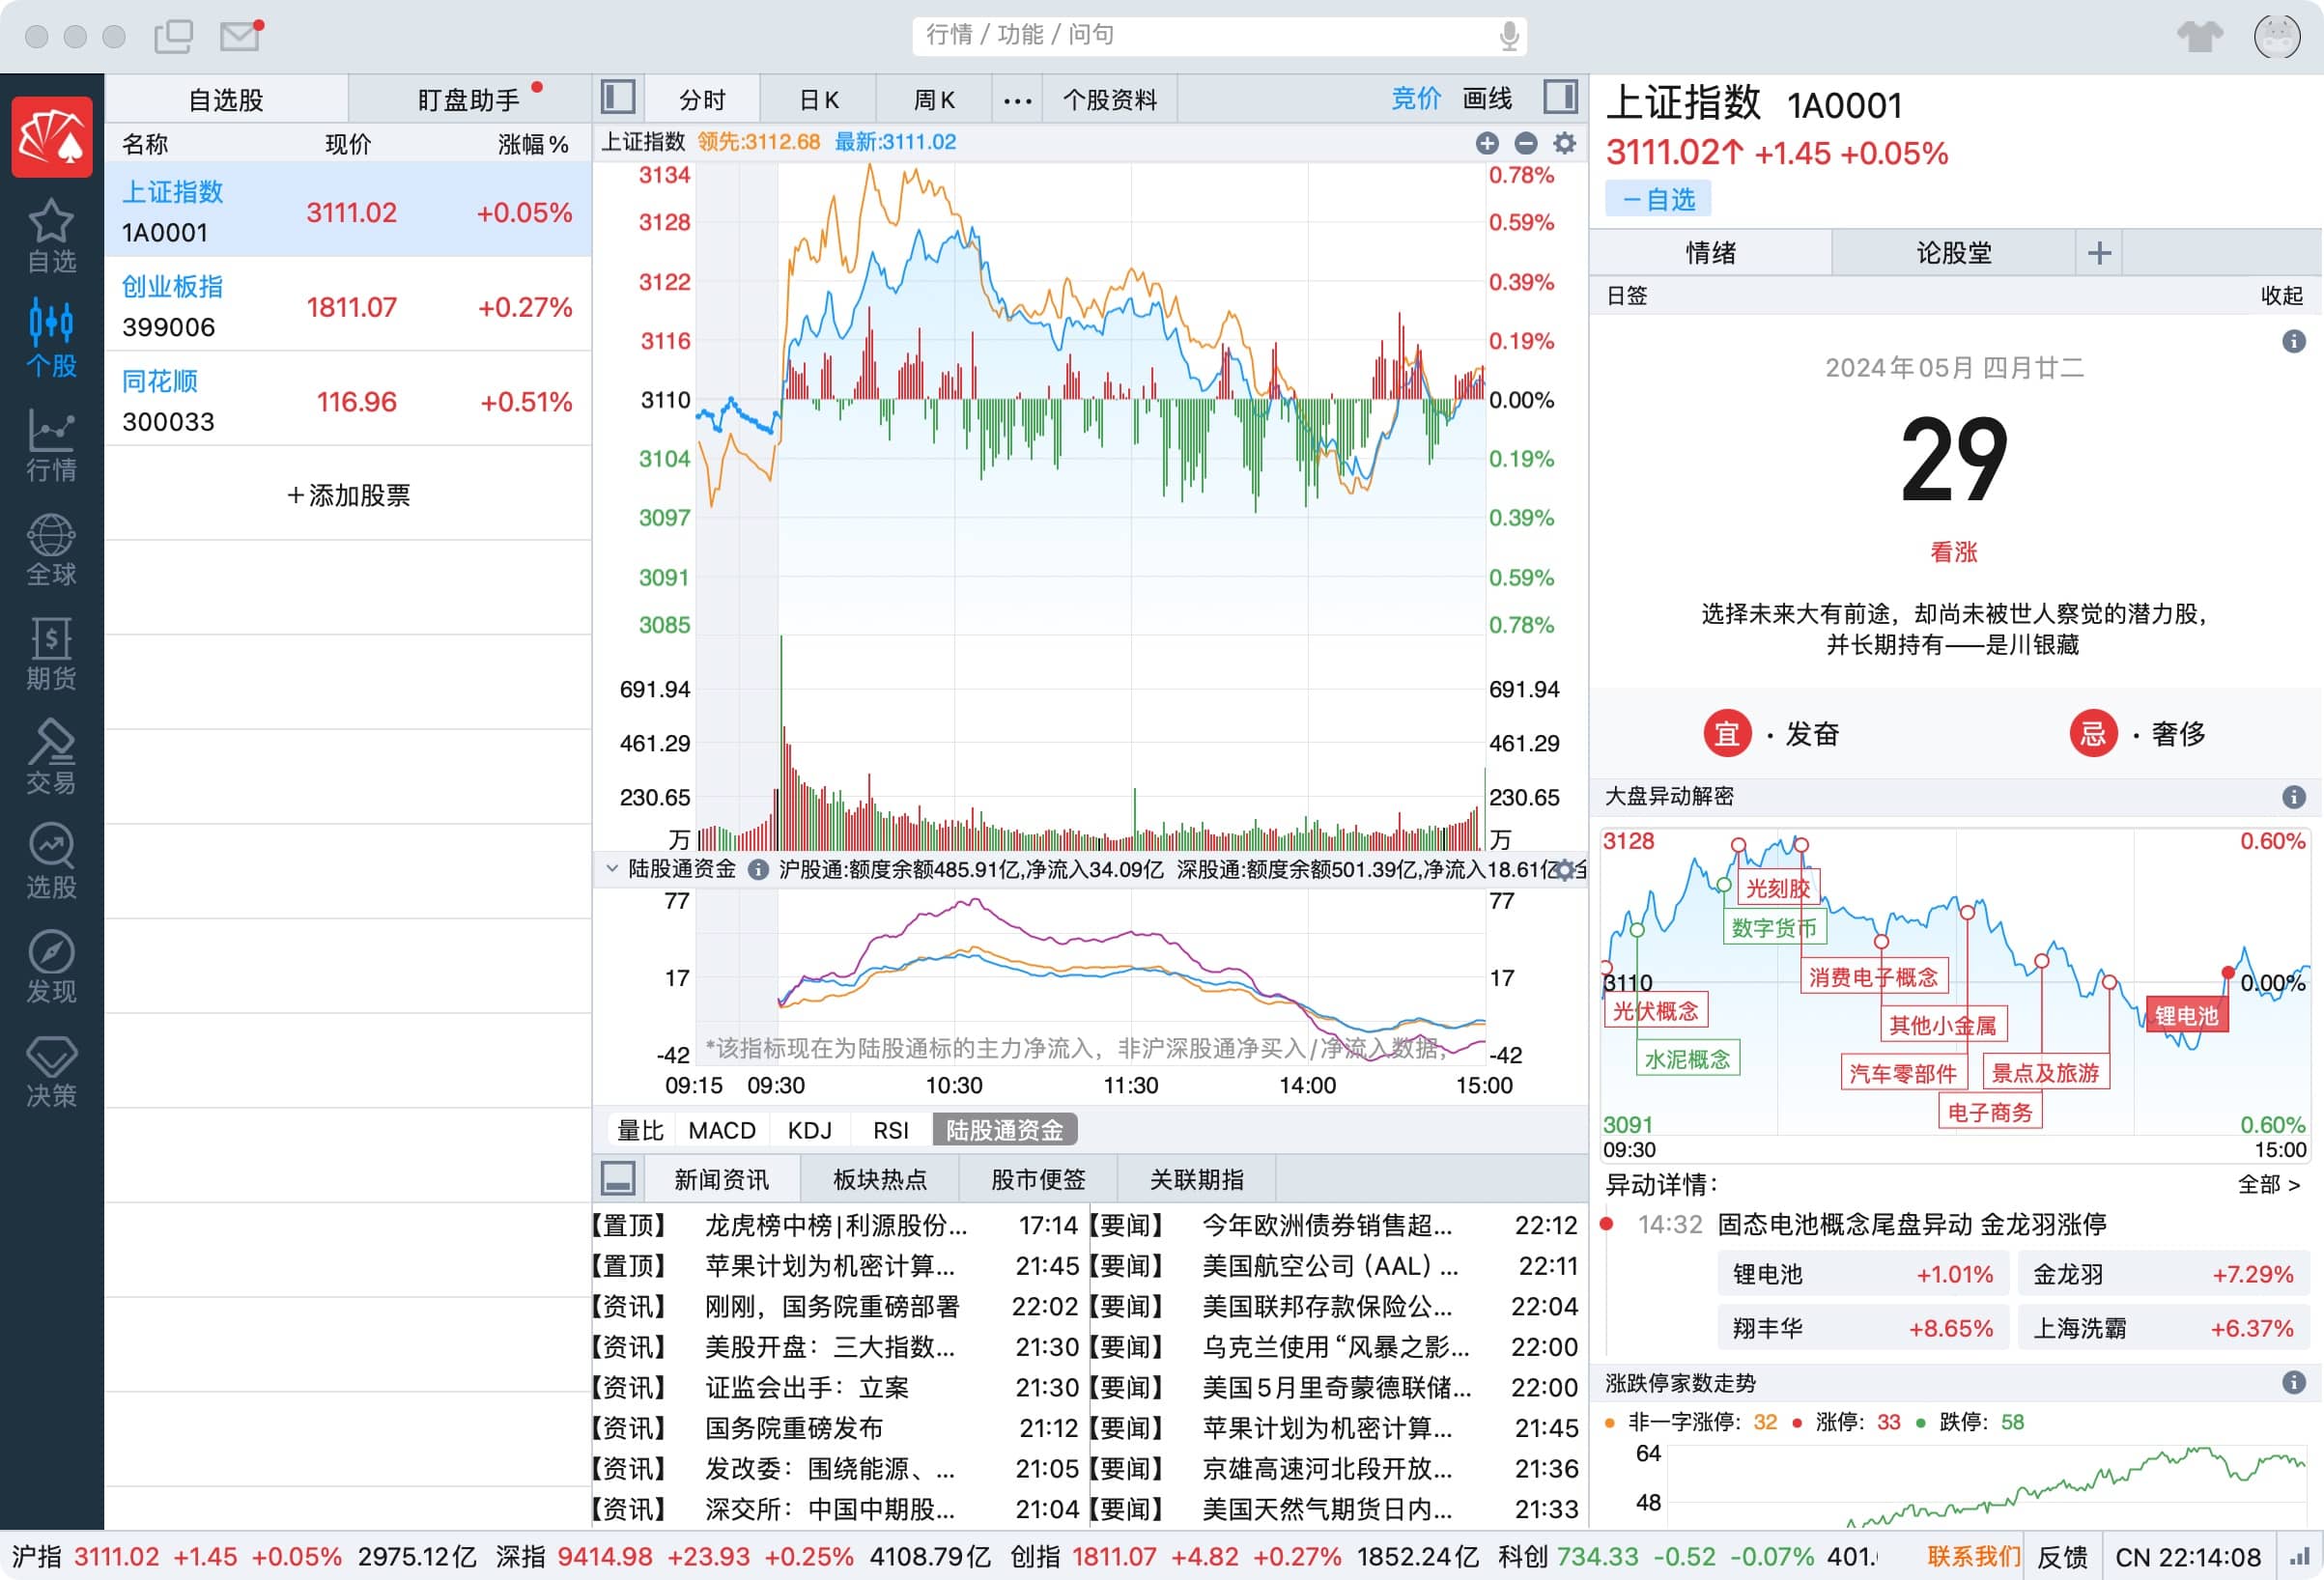Open 陆股通资金 indicator settings gear
The height and width of the screenshot is (1580, 2324).
(1565, 869)
